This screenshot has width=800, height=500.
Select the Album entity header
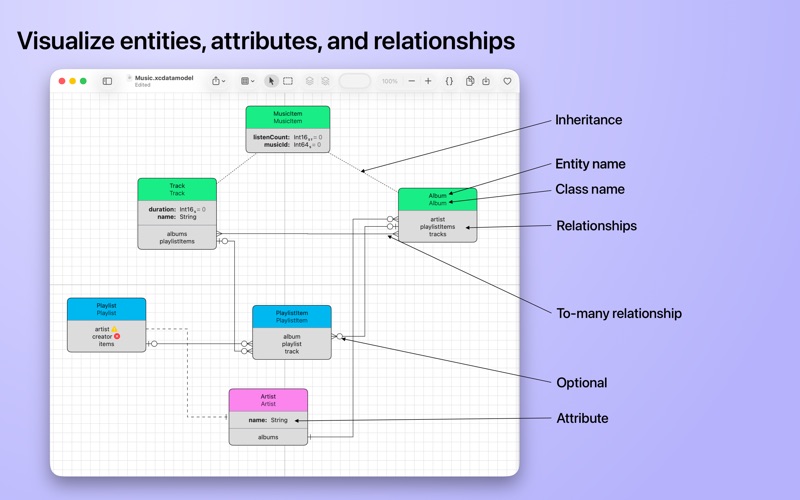tap(437, 199)
